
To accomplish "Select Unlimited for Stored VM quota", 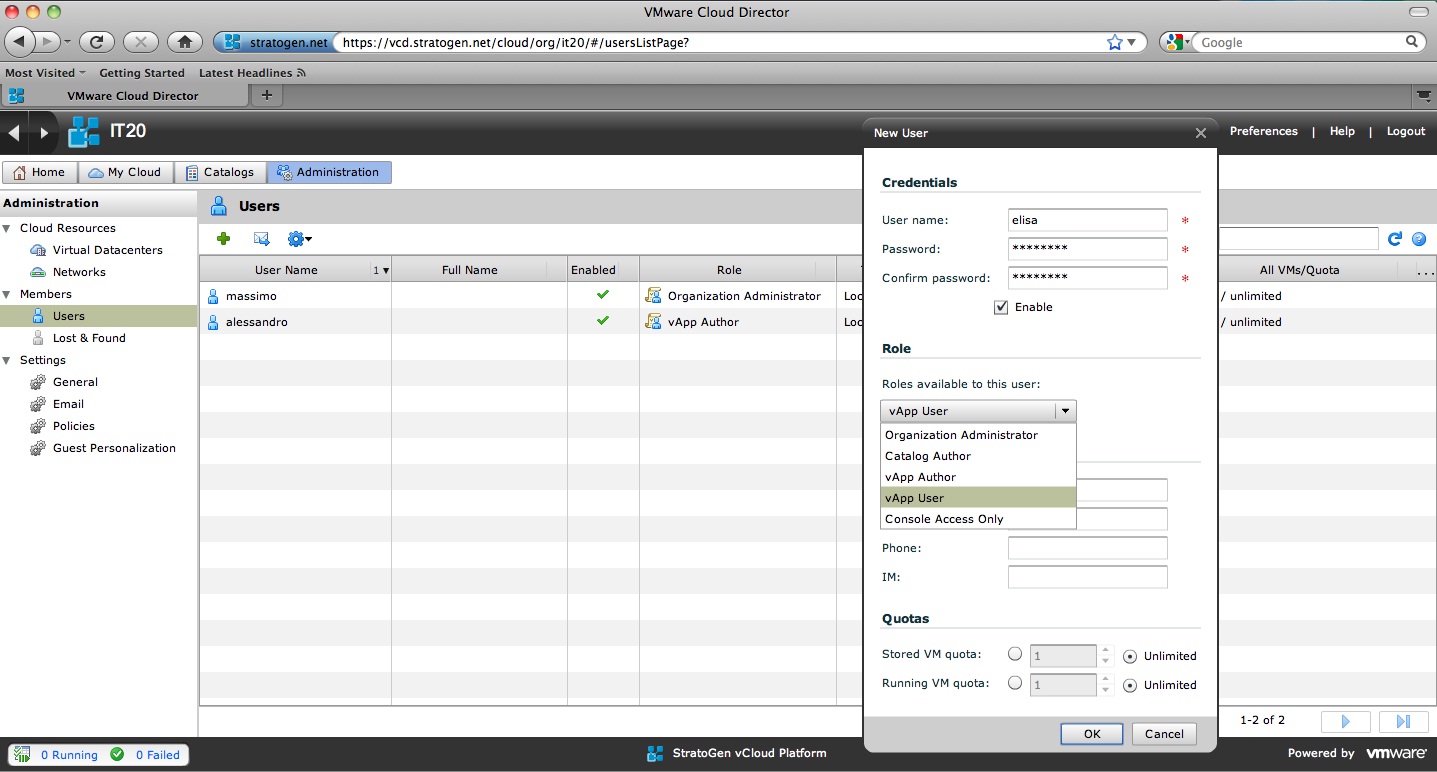I will tap(1130, 656).
